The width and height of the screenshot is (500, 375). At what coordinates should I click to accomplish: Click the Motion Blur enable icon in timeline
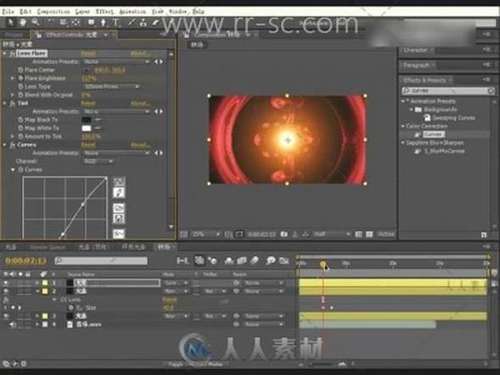[254, 260]
